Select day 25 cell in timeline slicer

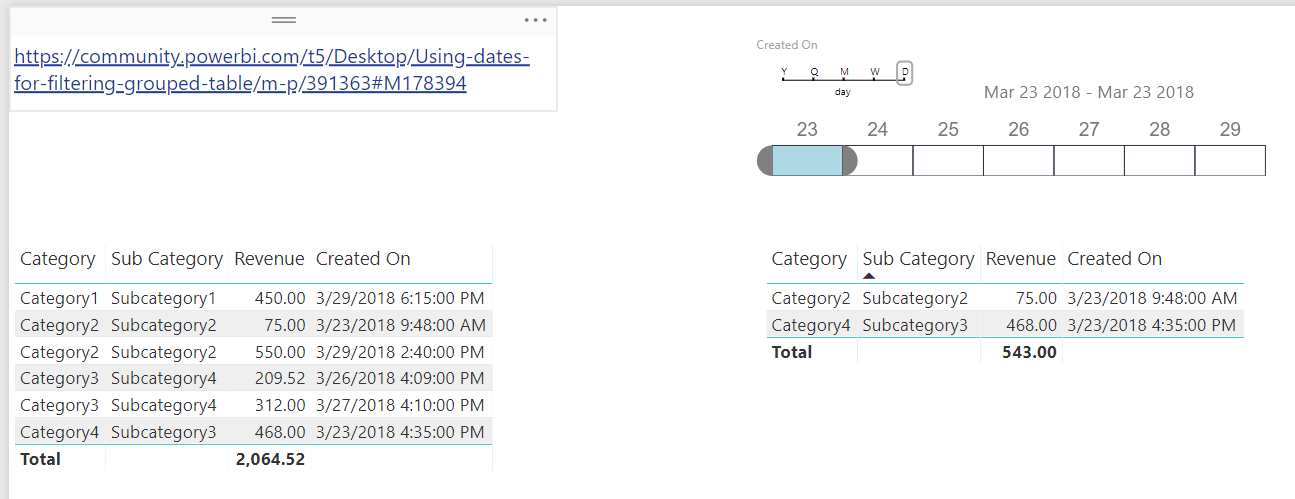point(948,160)
